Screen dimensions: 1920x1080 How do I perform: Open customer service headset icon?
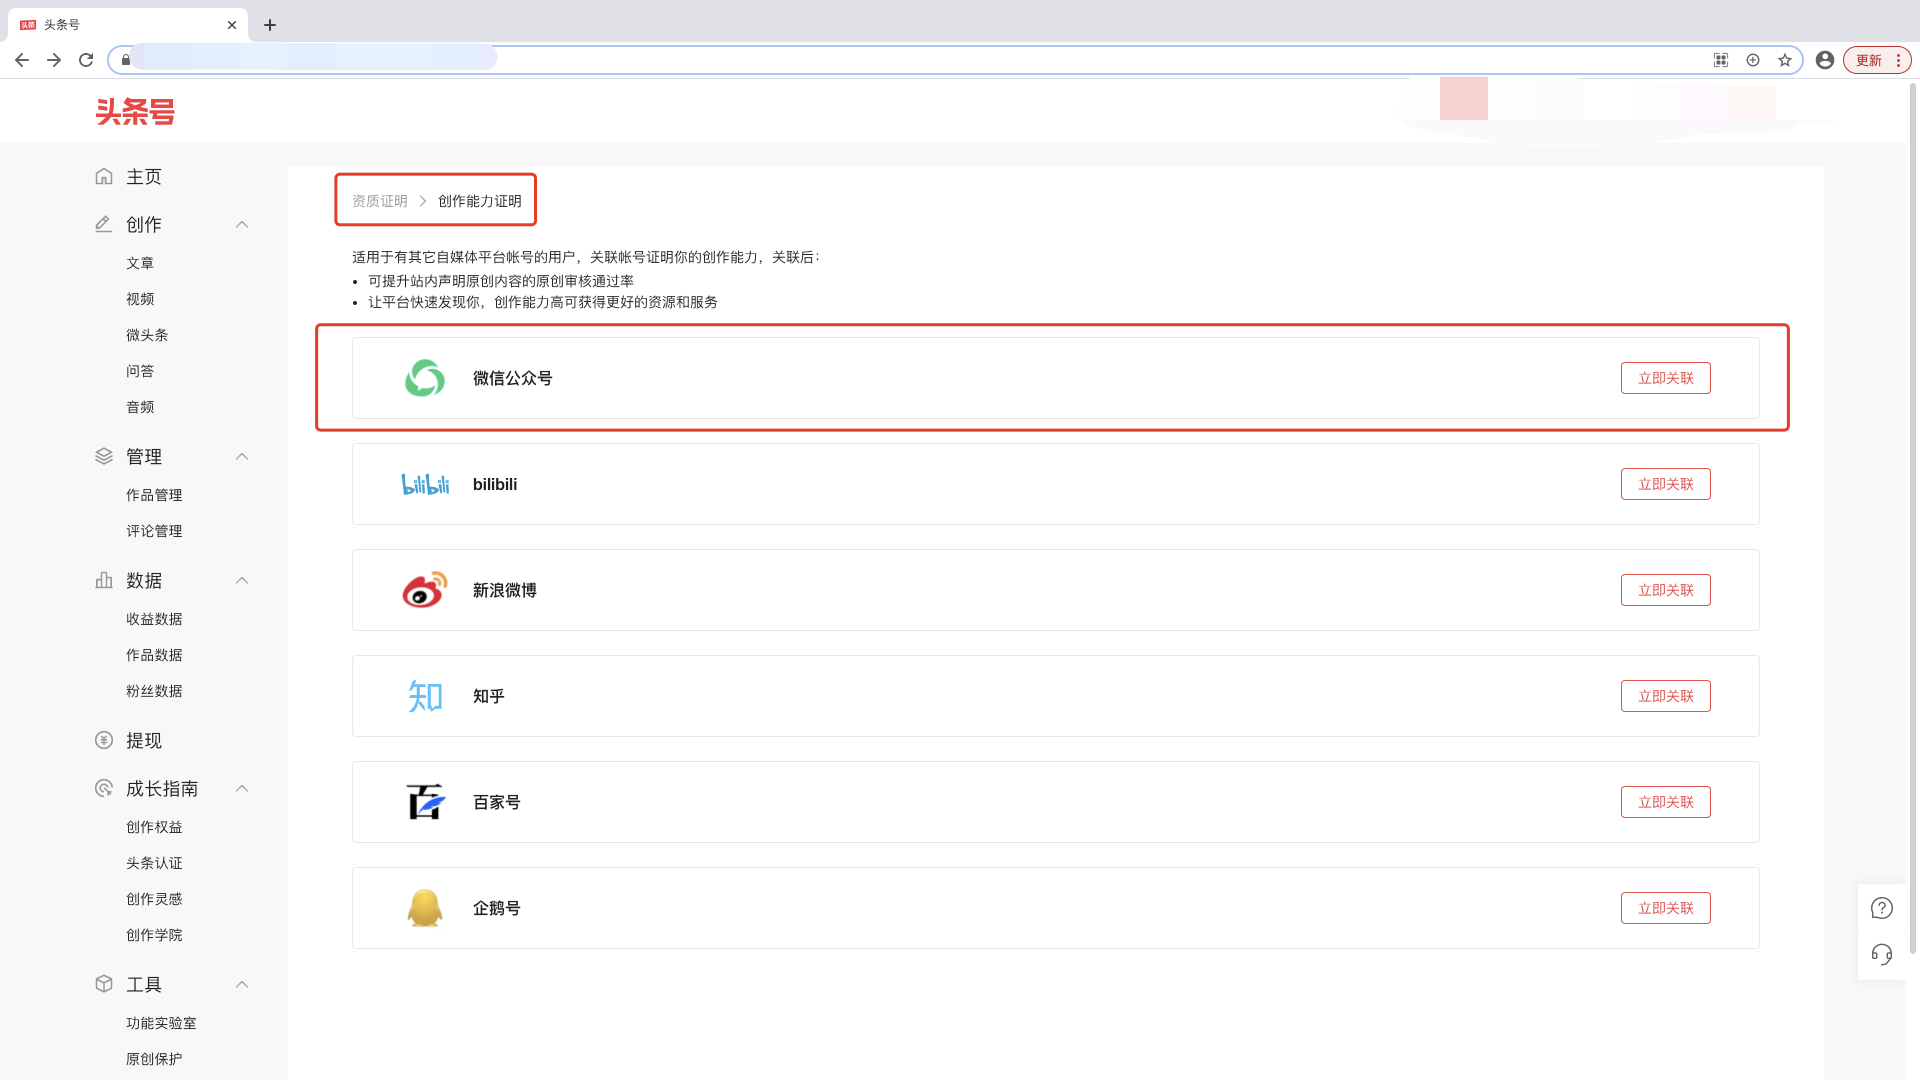(1882, 954)
